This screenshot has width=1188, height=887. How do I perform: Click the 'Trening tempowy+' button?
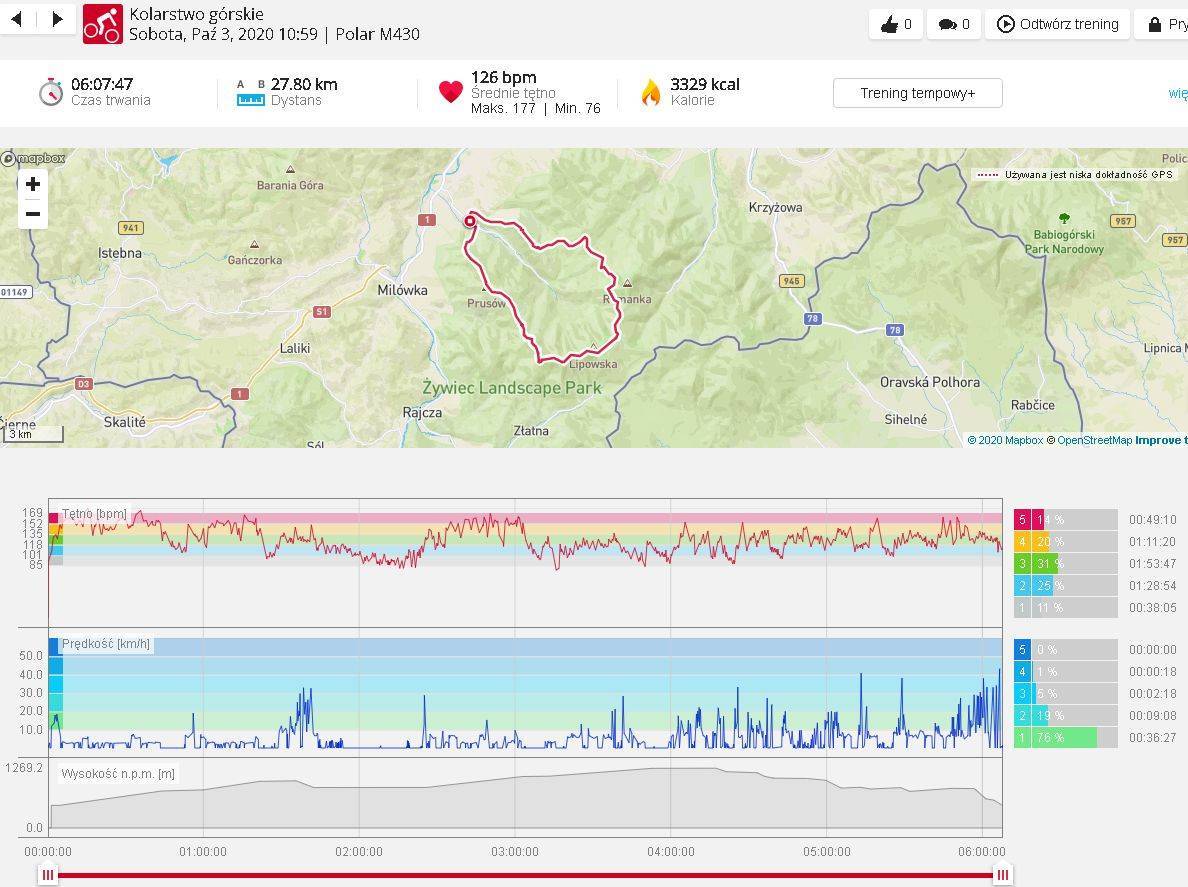pyautogui.click(x=917, y=93)
